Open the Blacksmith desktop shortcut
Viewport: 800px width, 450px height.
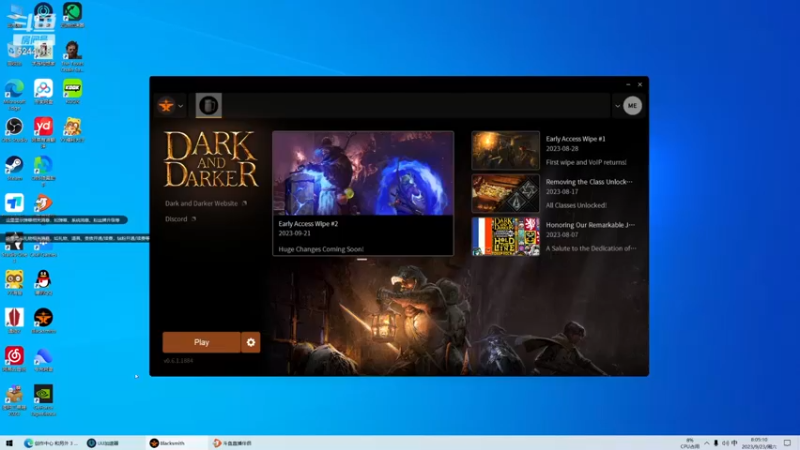(43, 321)
